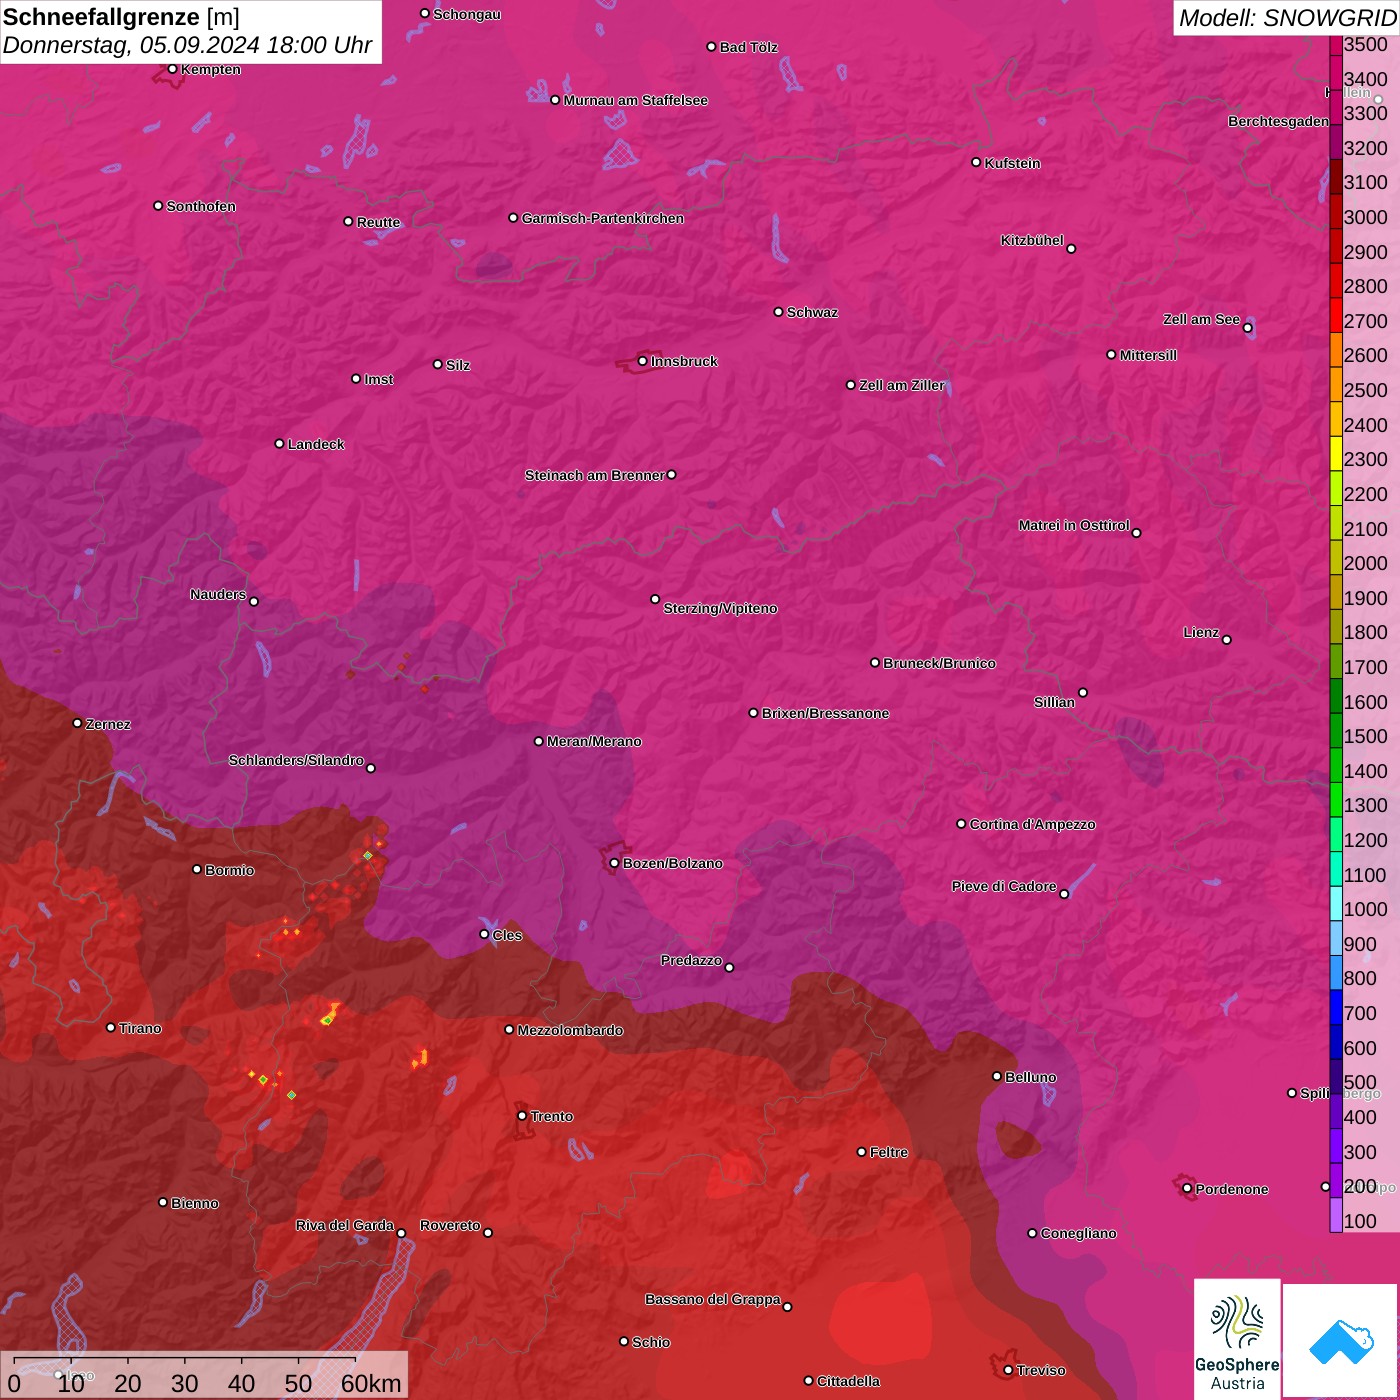Click the Lienz marker dot

coord(1227,640)
